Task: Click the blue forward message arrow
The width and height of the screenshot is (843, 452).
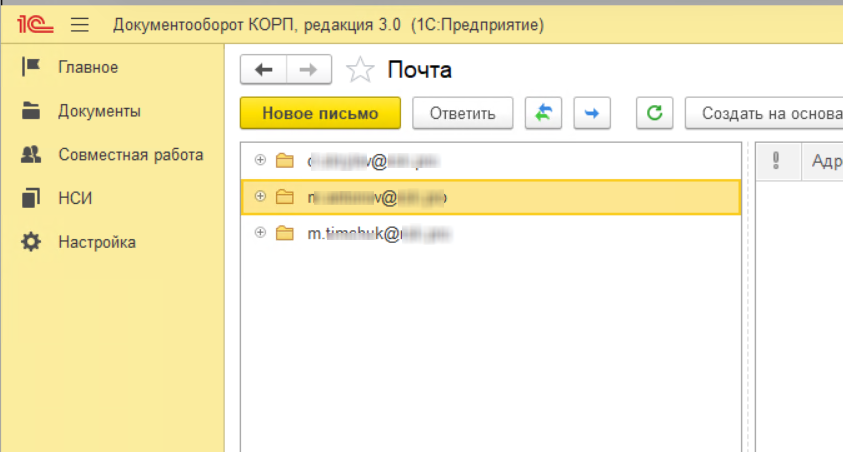Action: click(x=591, y=113)
